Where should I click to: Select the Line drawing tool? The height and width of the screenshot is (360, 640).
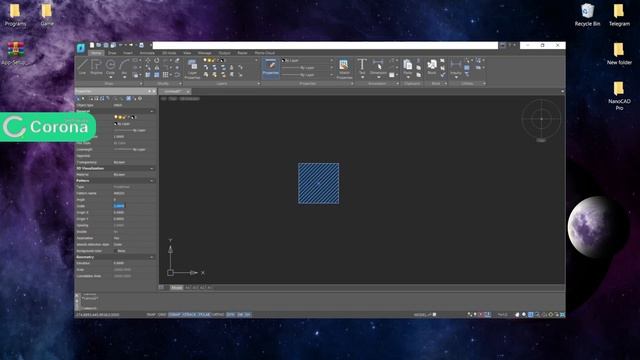tap(82, 67)
